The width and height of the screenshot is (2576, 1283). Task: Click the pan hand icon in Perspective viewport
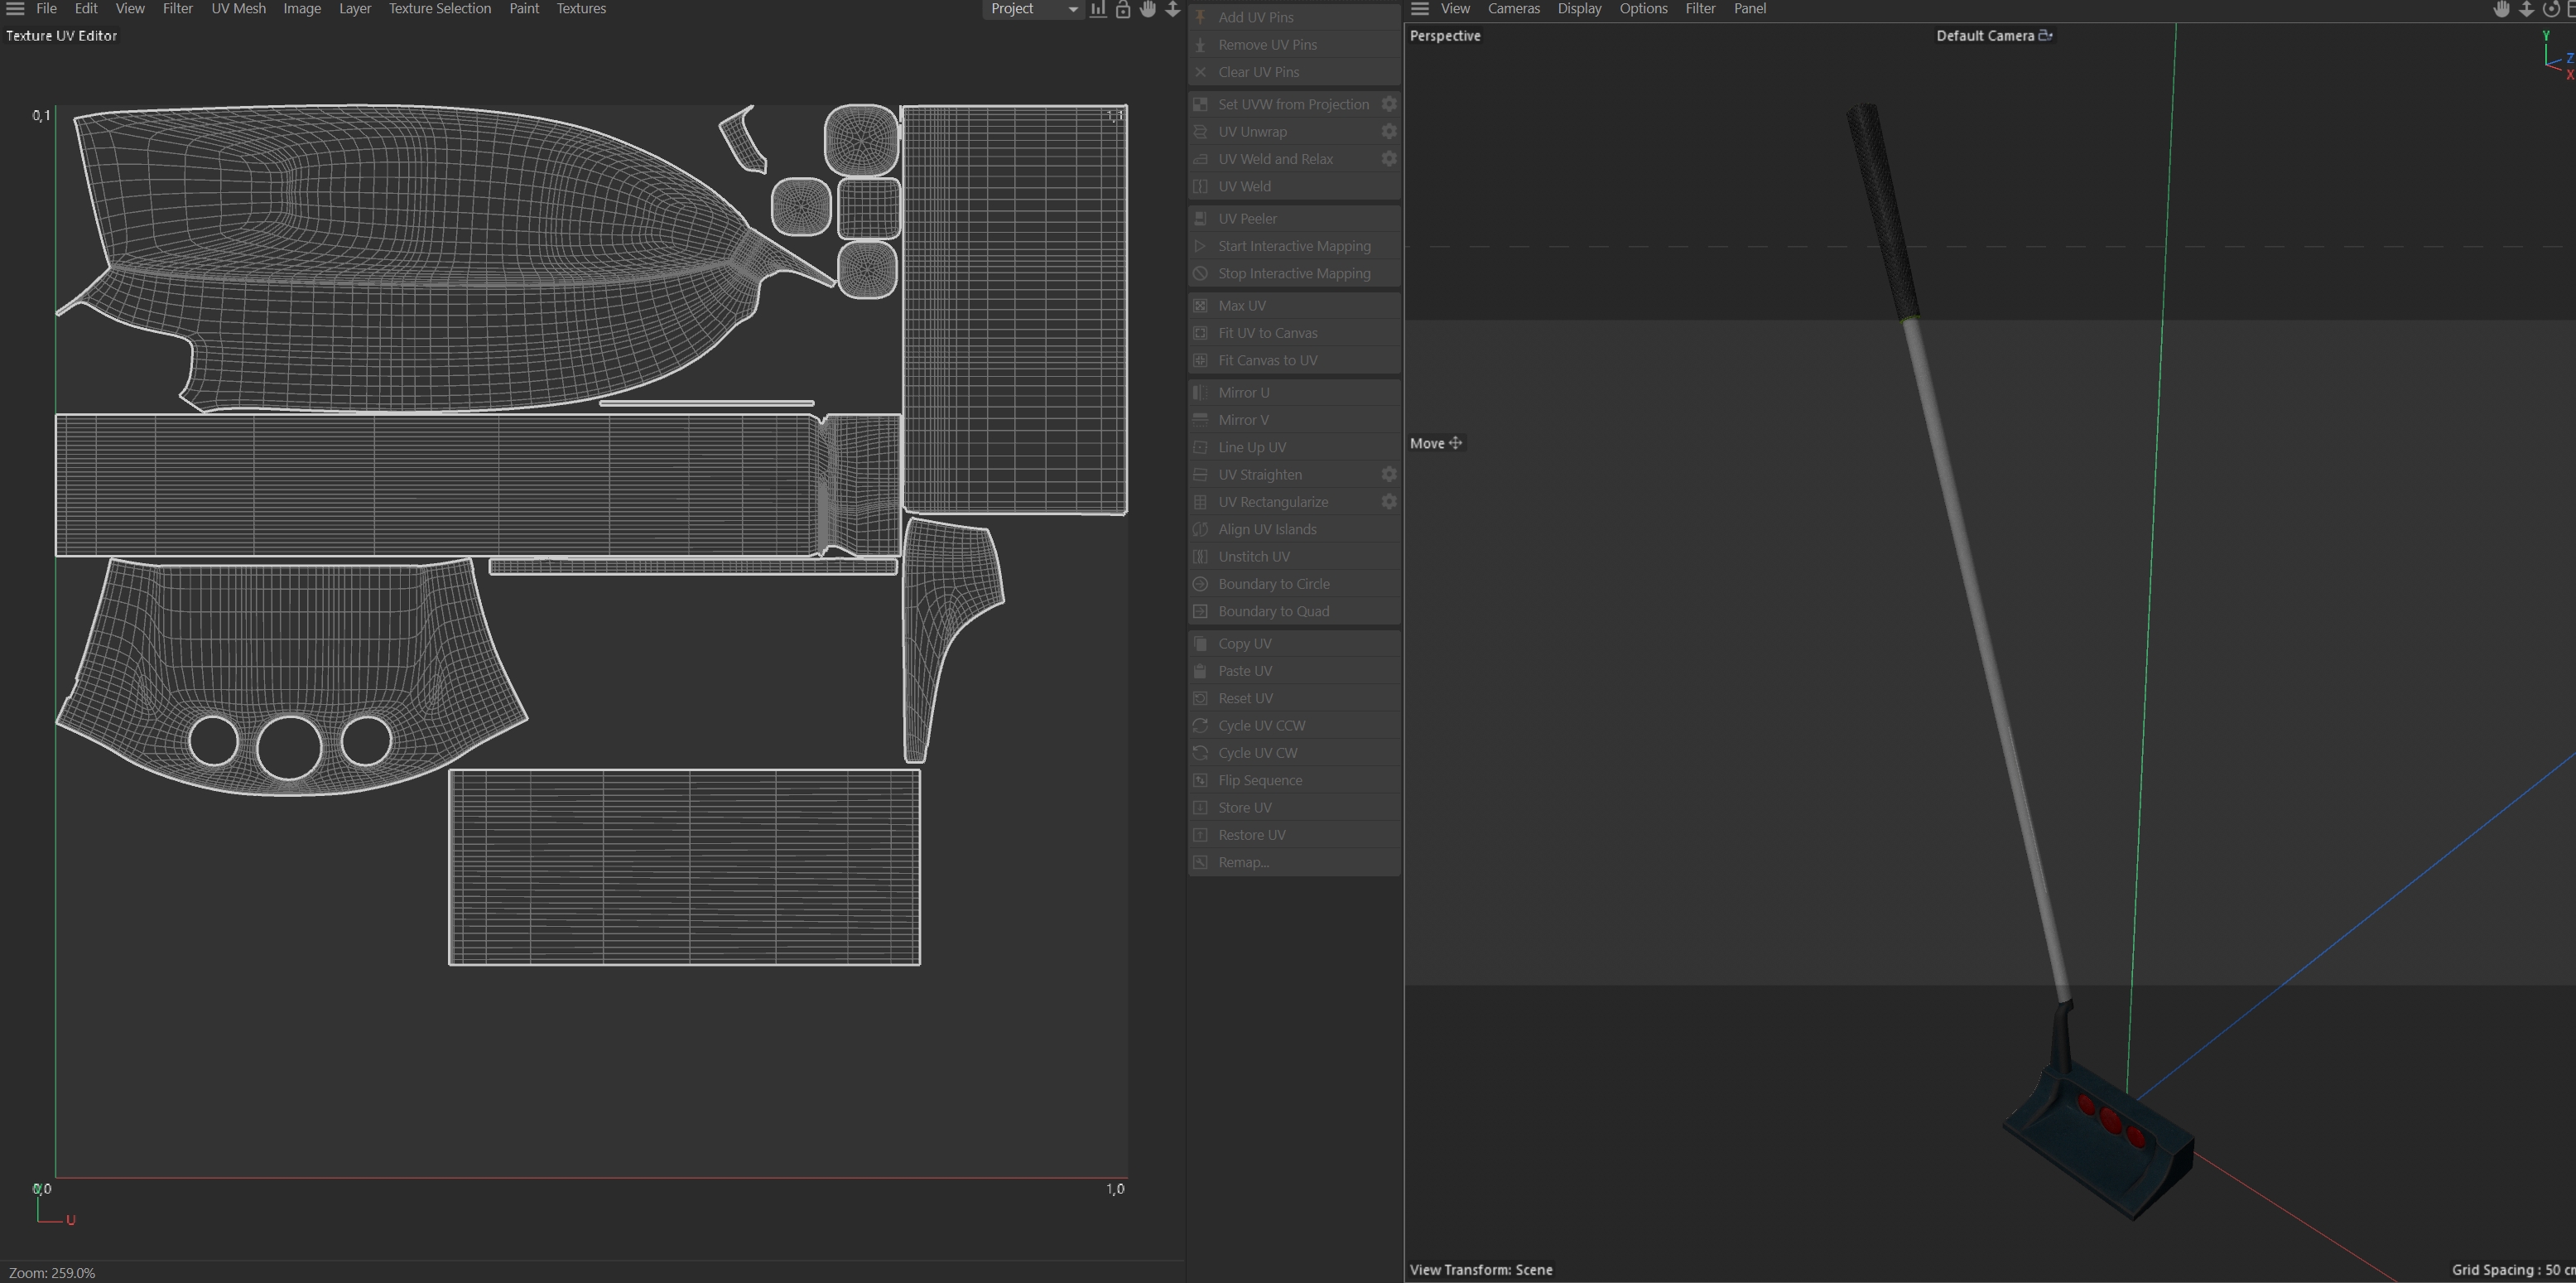point(2501,9)
